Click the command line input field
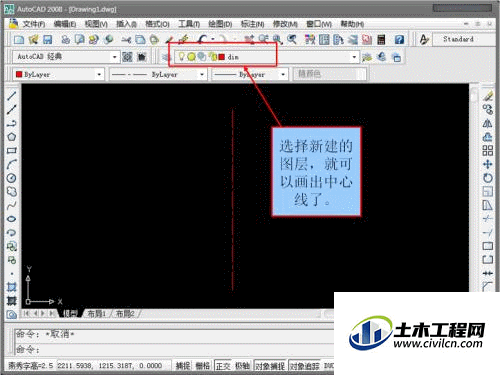The image size is (500, 375). [x=173, y=350]
